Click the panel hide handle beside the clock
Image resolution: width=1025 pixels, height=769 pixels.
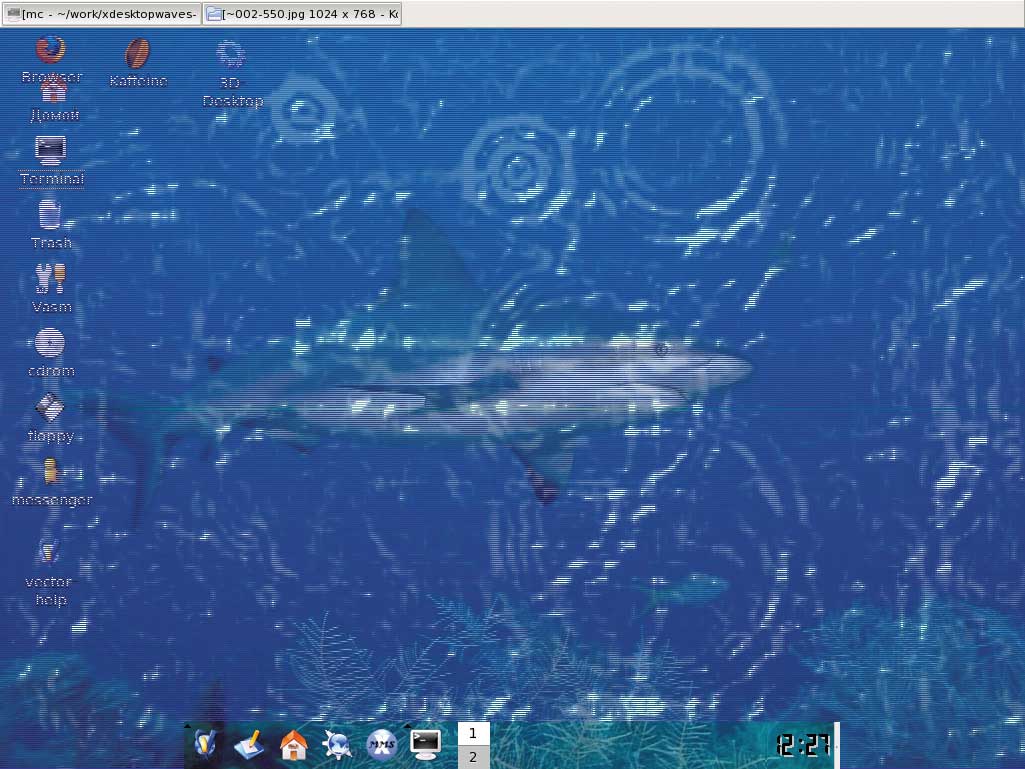coord(837,745)
